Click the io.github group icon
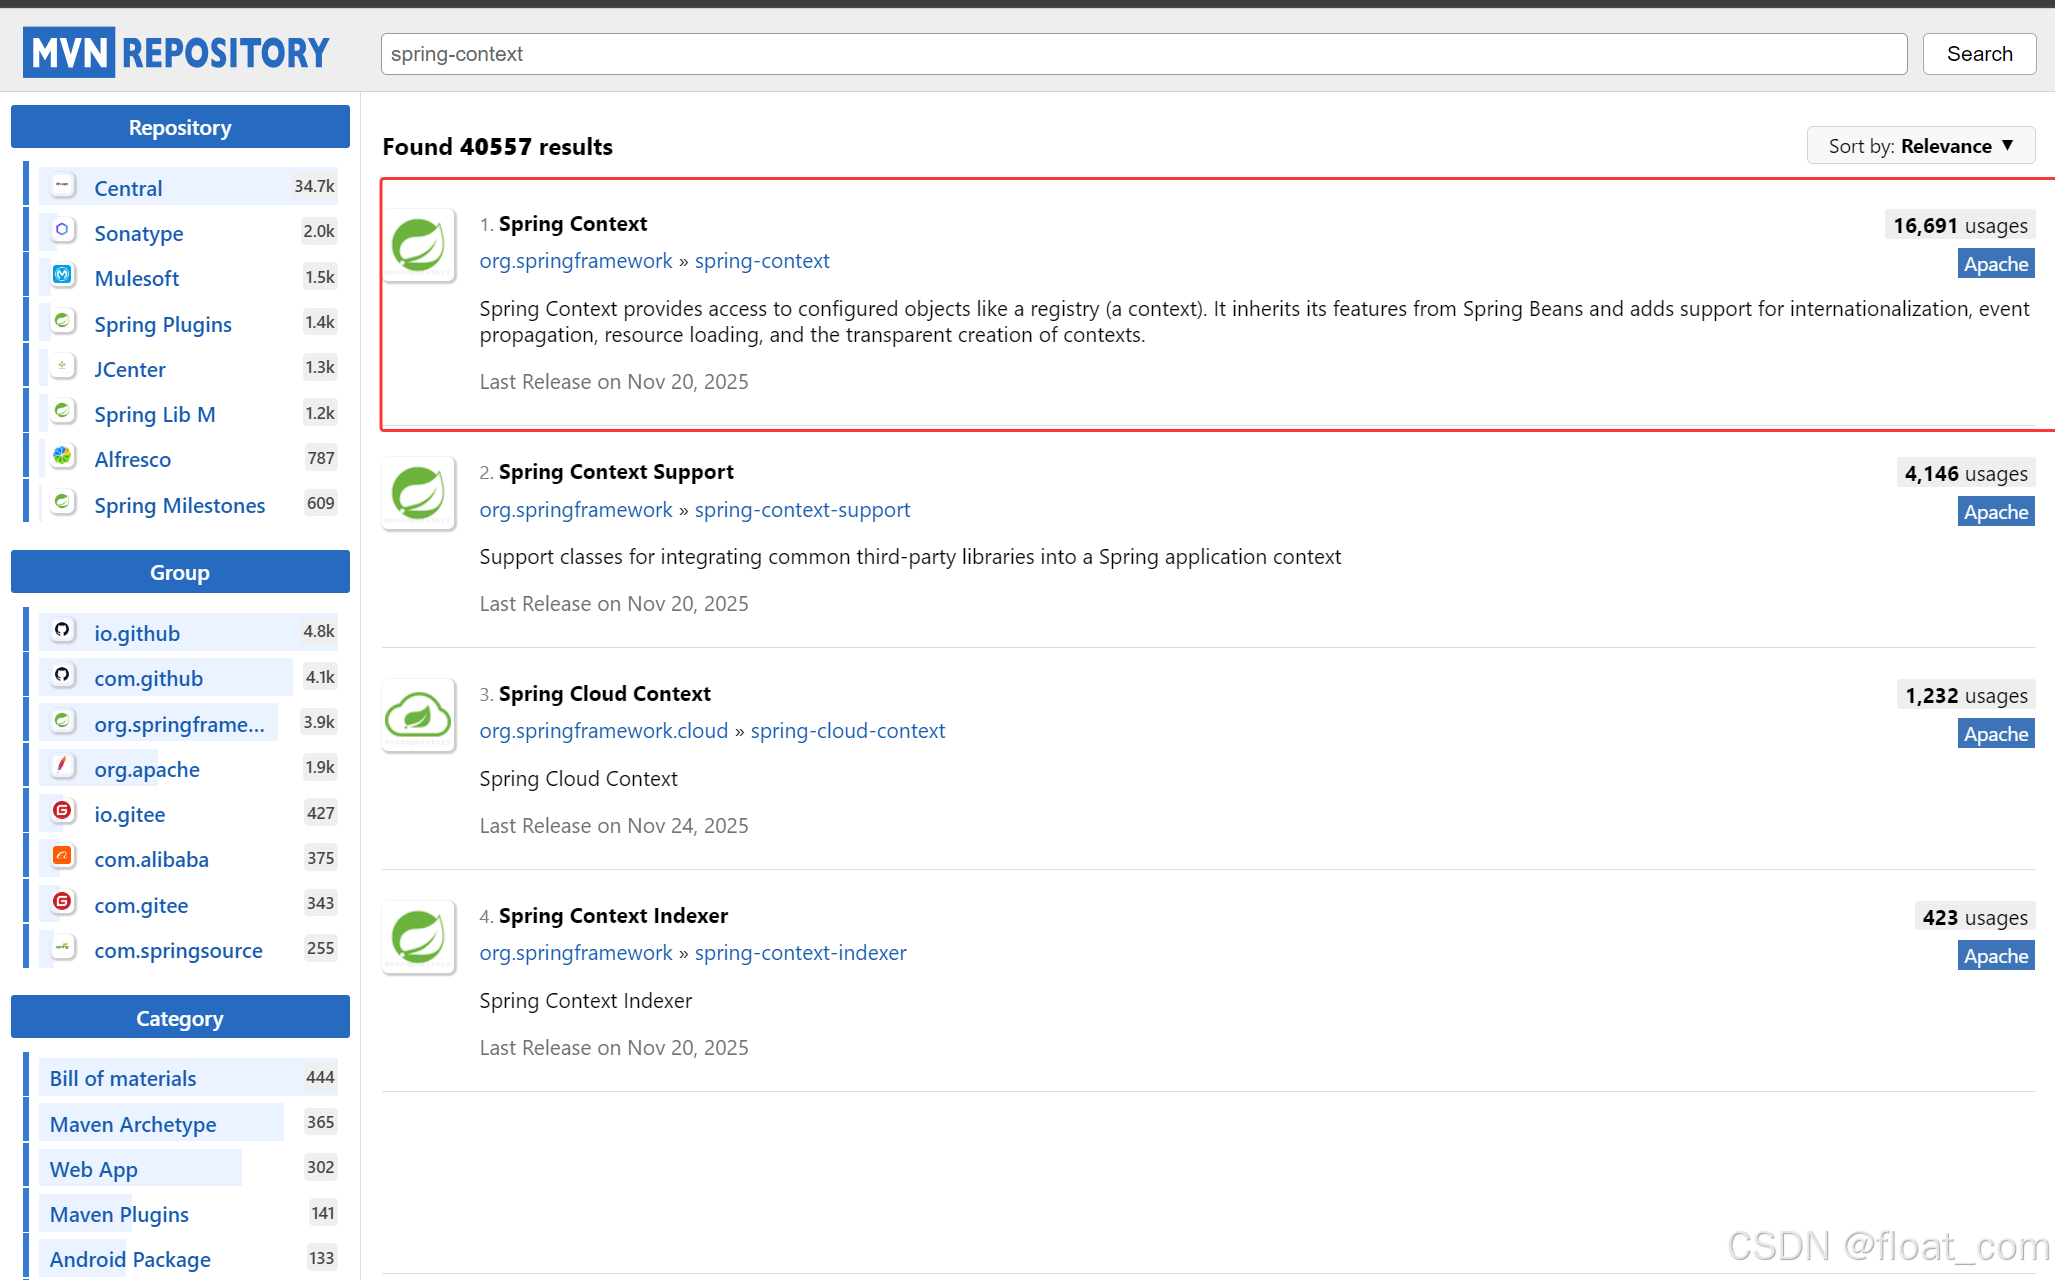2055x1280 pixels. [63, 631]
